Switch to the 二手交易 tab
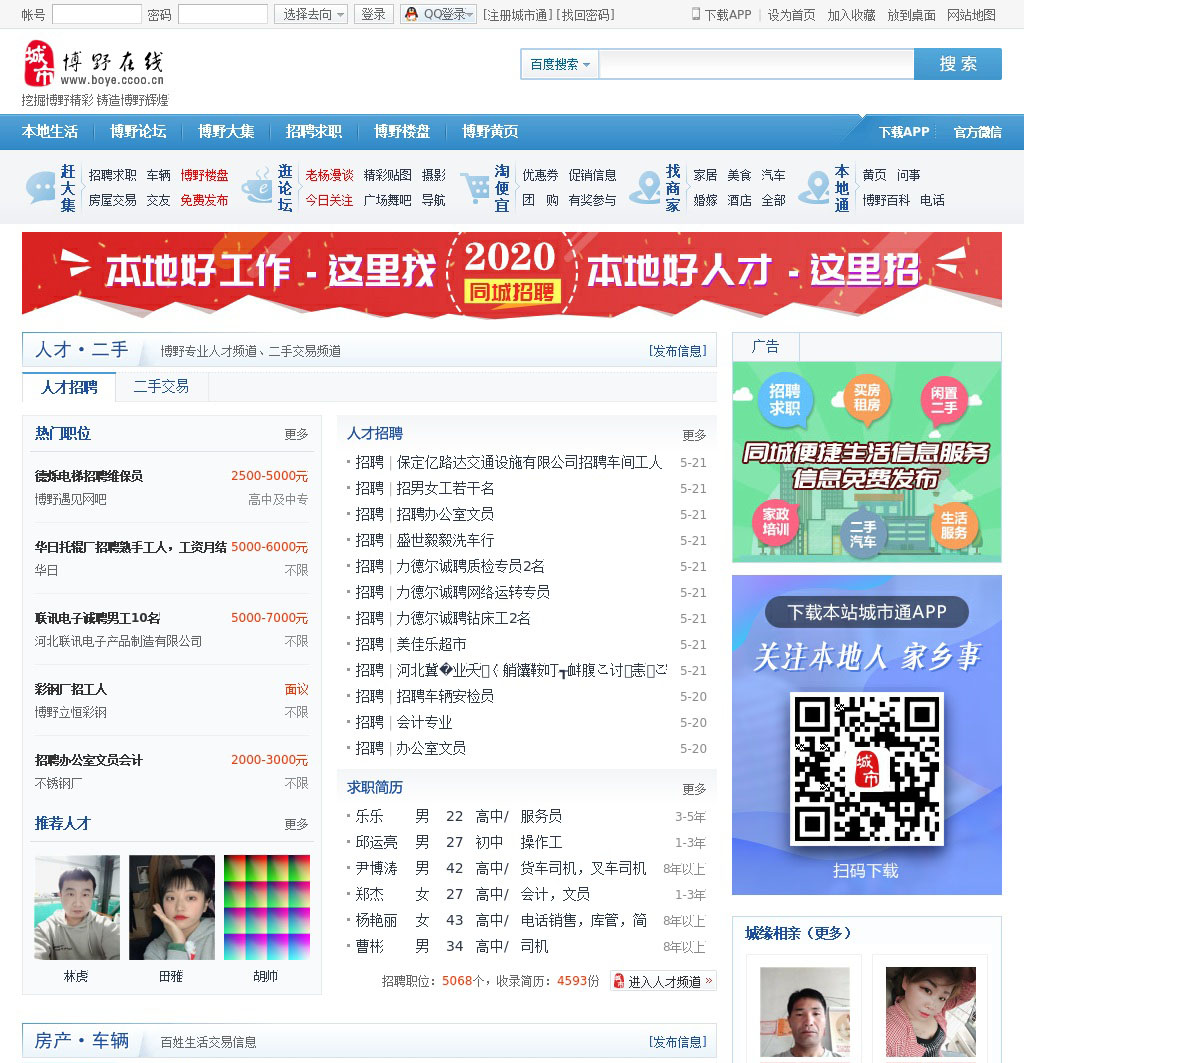The height and width of the screenshot is (1063, 1200). pos(161,386)
